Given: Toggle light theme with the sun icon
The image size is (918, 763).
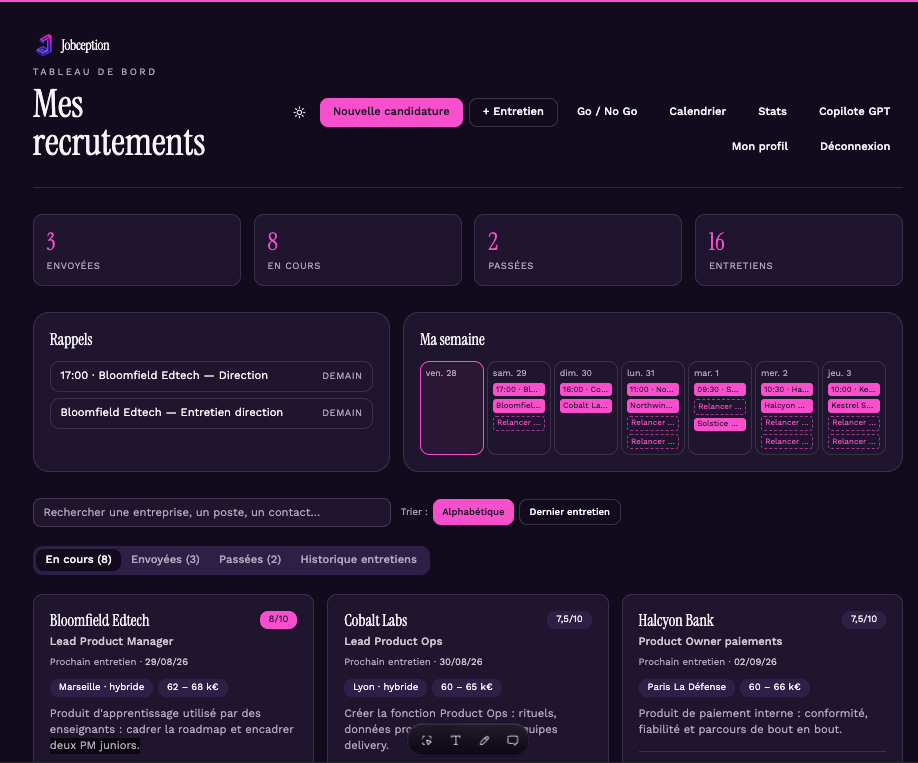Looking at the screenshot, I should [299, 112].
